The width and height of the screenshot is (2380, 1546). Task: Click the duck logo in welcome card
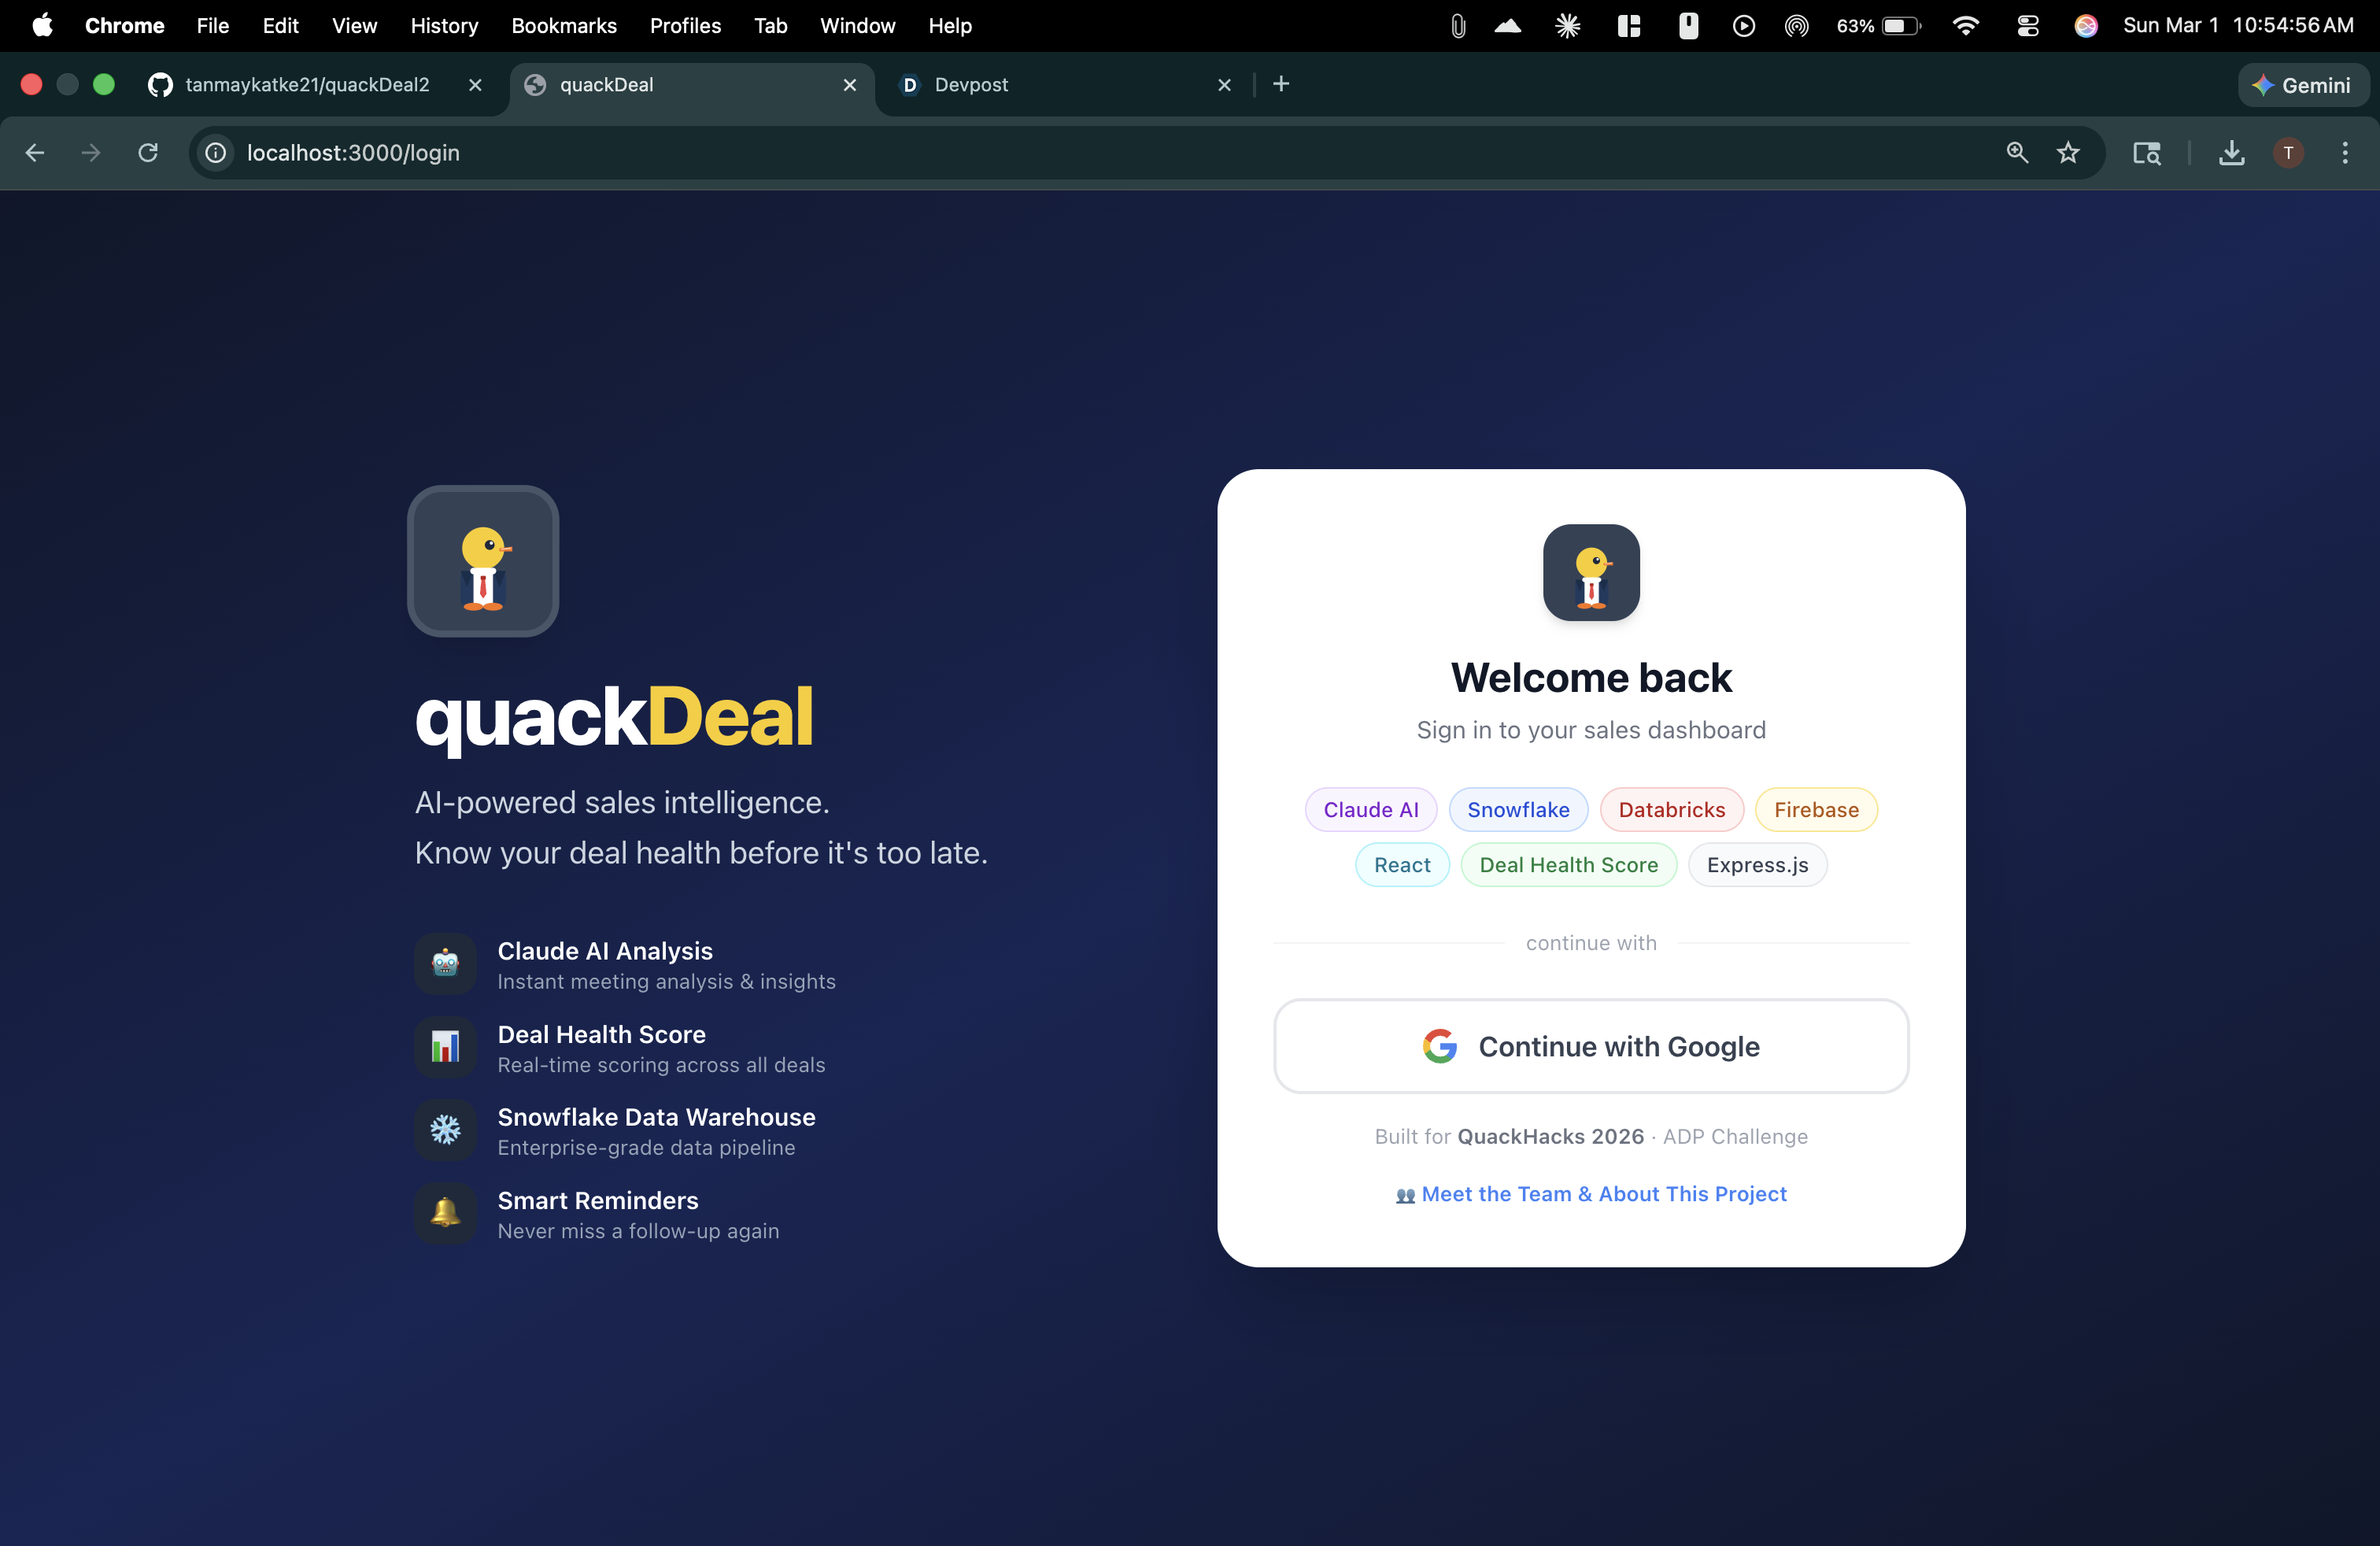pos(1590,573)
